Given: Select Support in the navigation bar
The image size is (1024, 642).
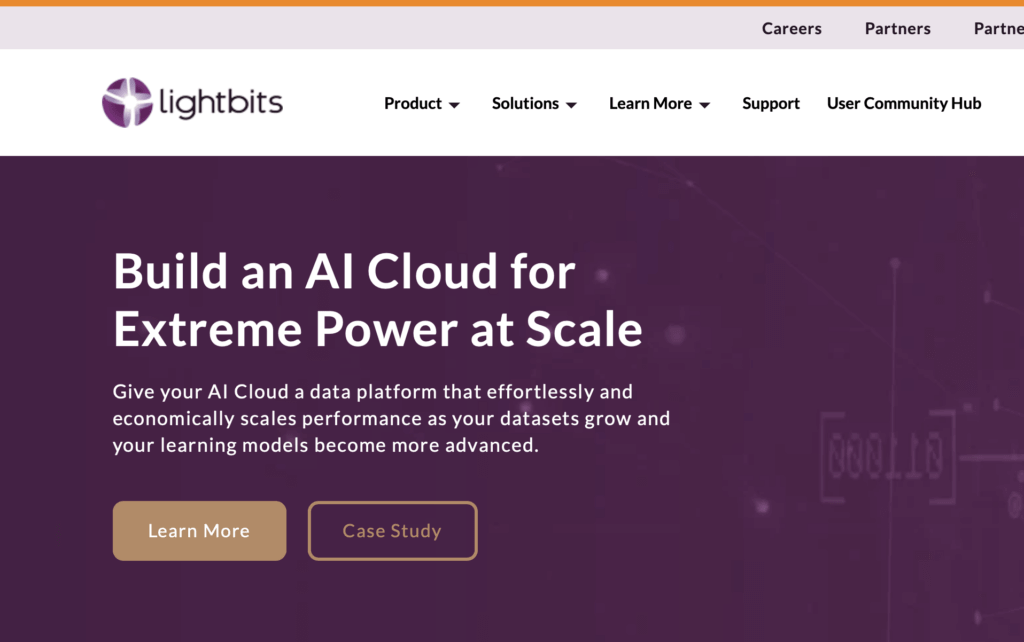Looking at the screenshot, I should coord(770,103).
